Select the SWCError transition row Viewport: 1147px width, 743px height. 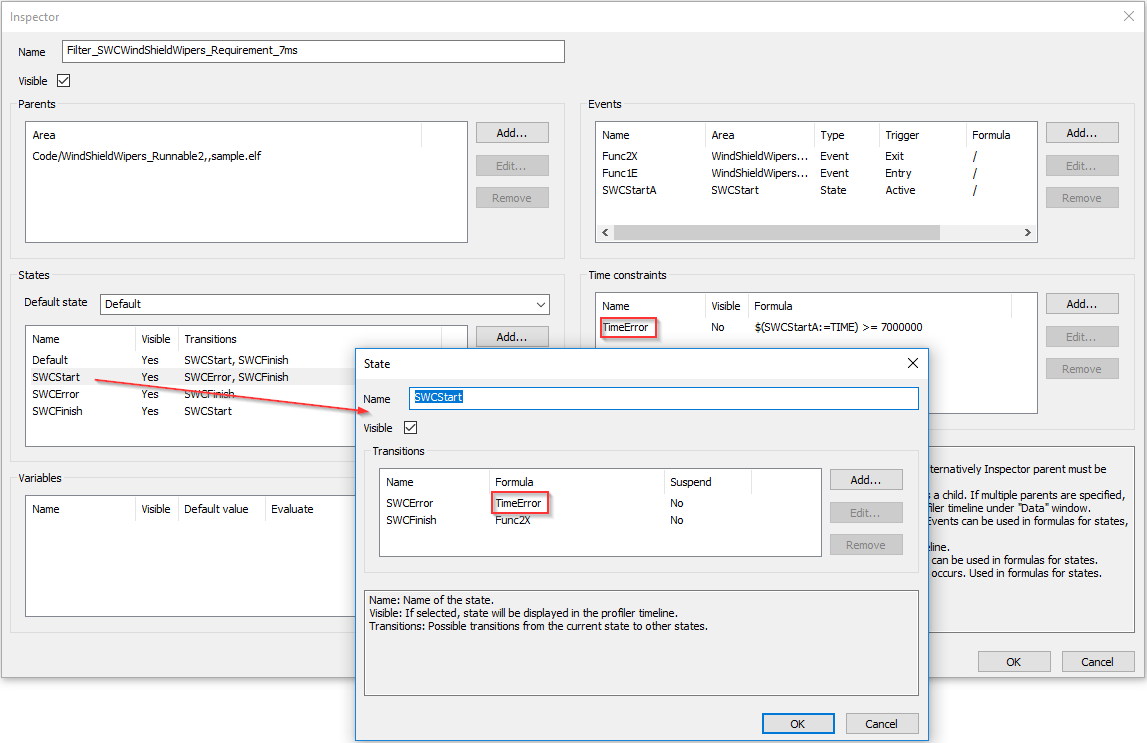pos(410,503)
